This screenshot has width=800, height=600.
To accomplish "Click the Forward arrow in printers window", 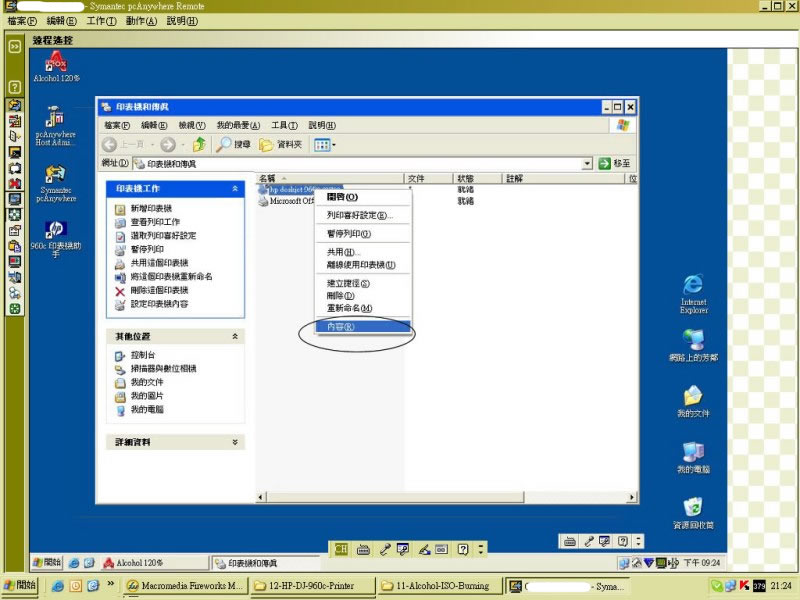I will [x=168, y=145].
